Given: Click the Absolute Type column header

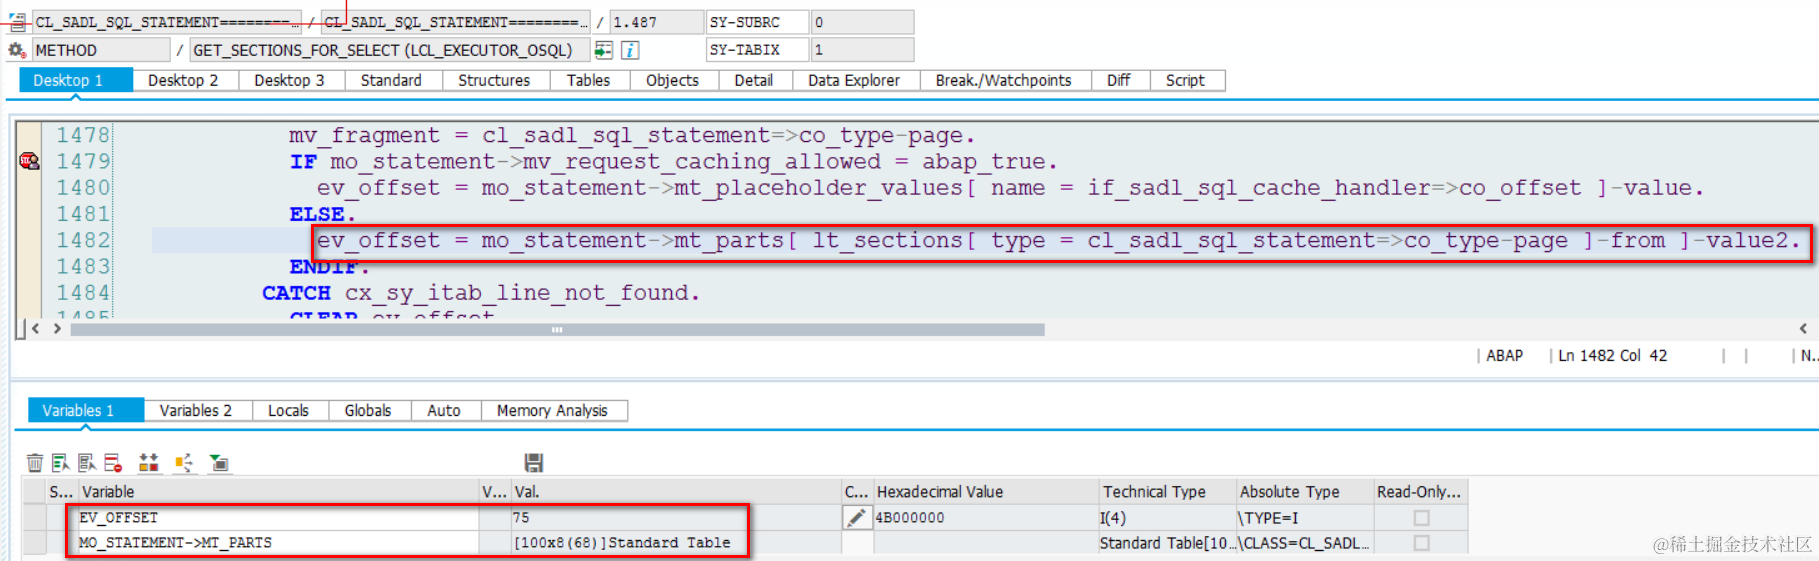Looking at the screenshot, I should pos(1304,491).
